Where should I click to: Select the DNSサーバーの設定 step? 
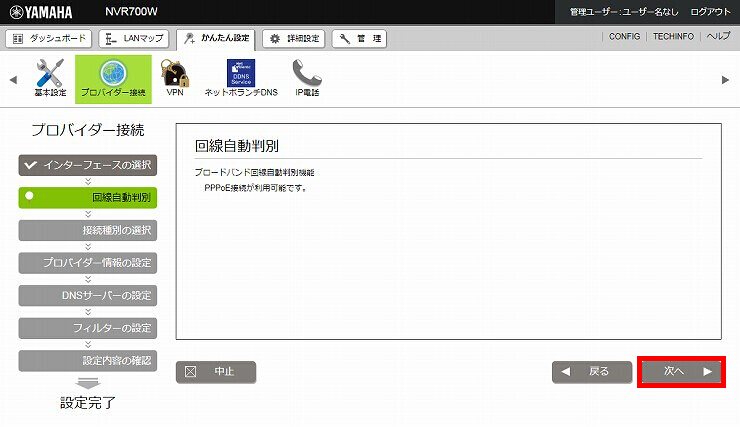(x=88, y=295)
